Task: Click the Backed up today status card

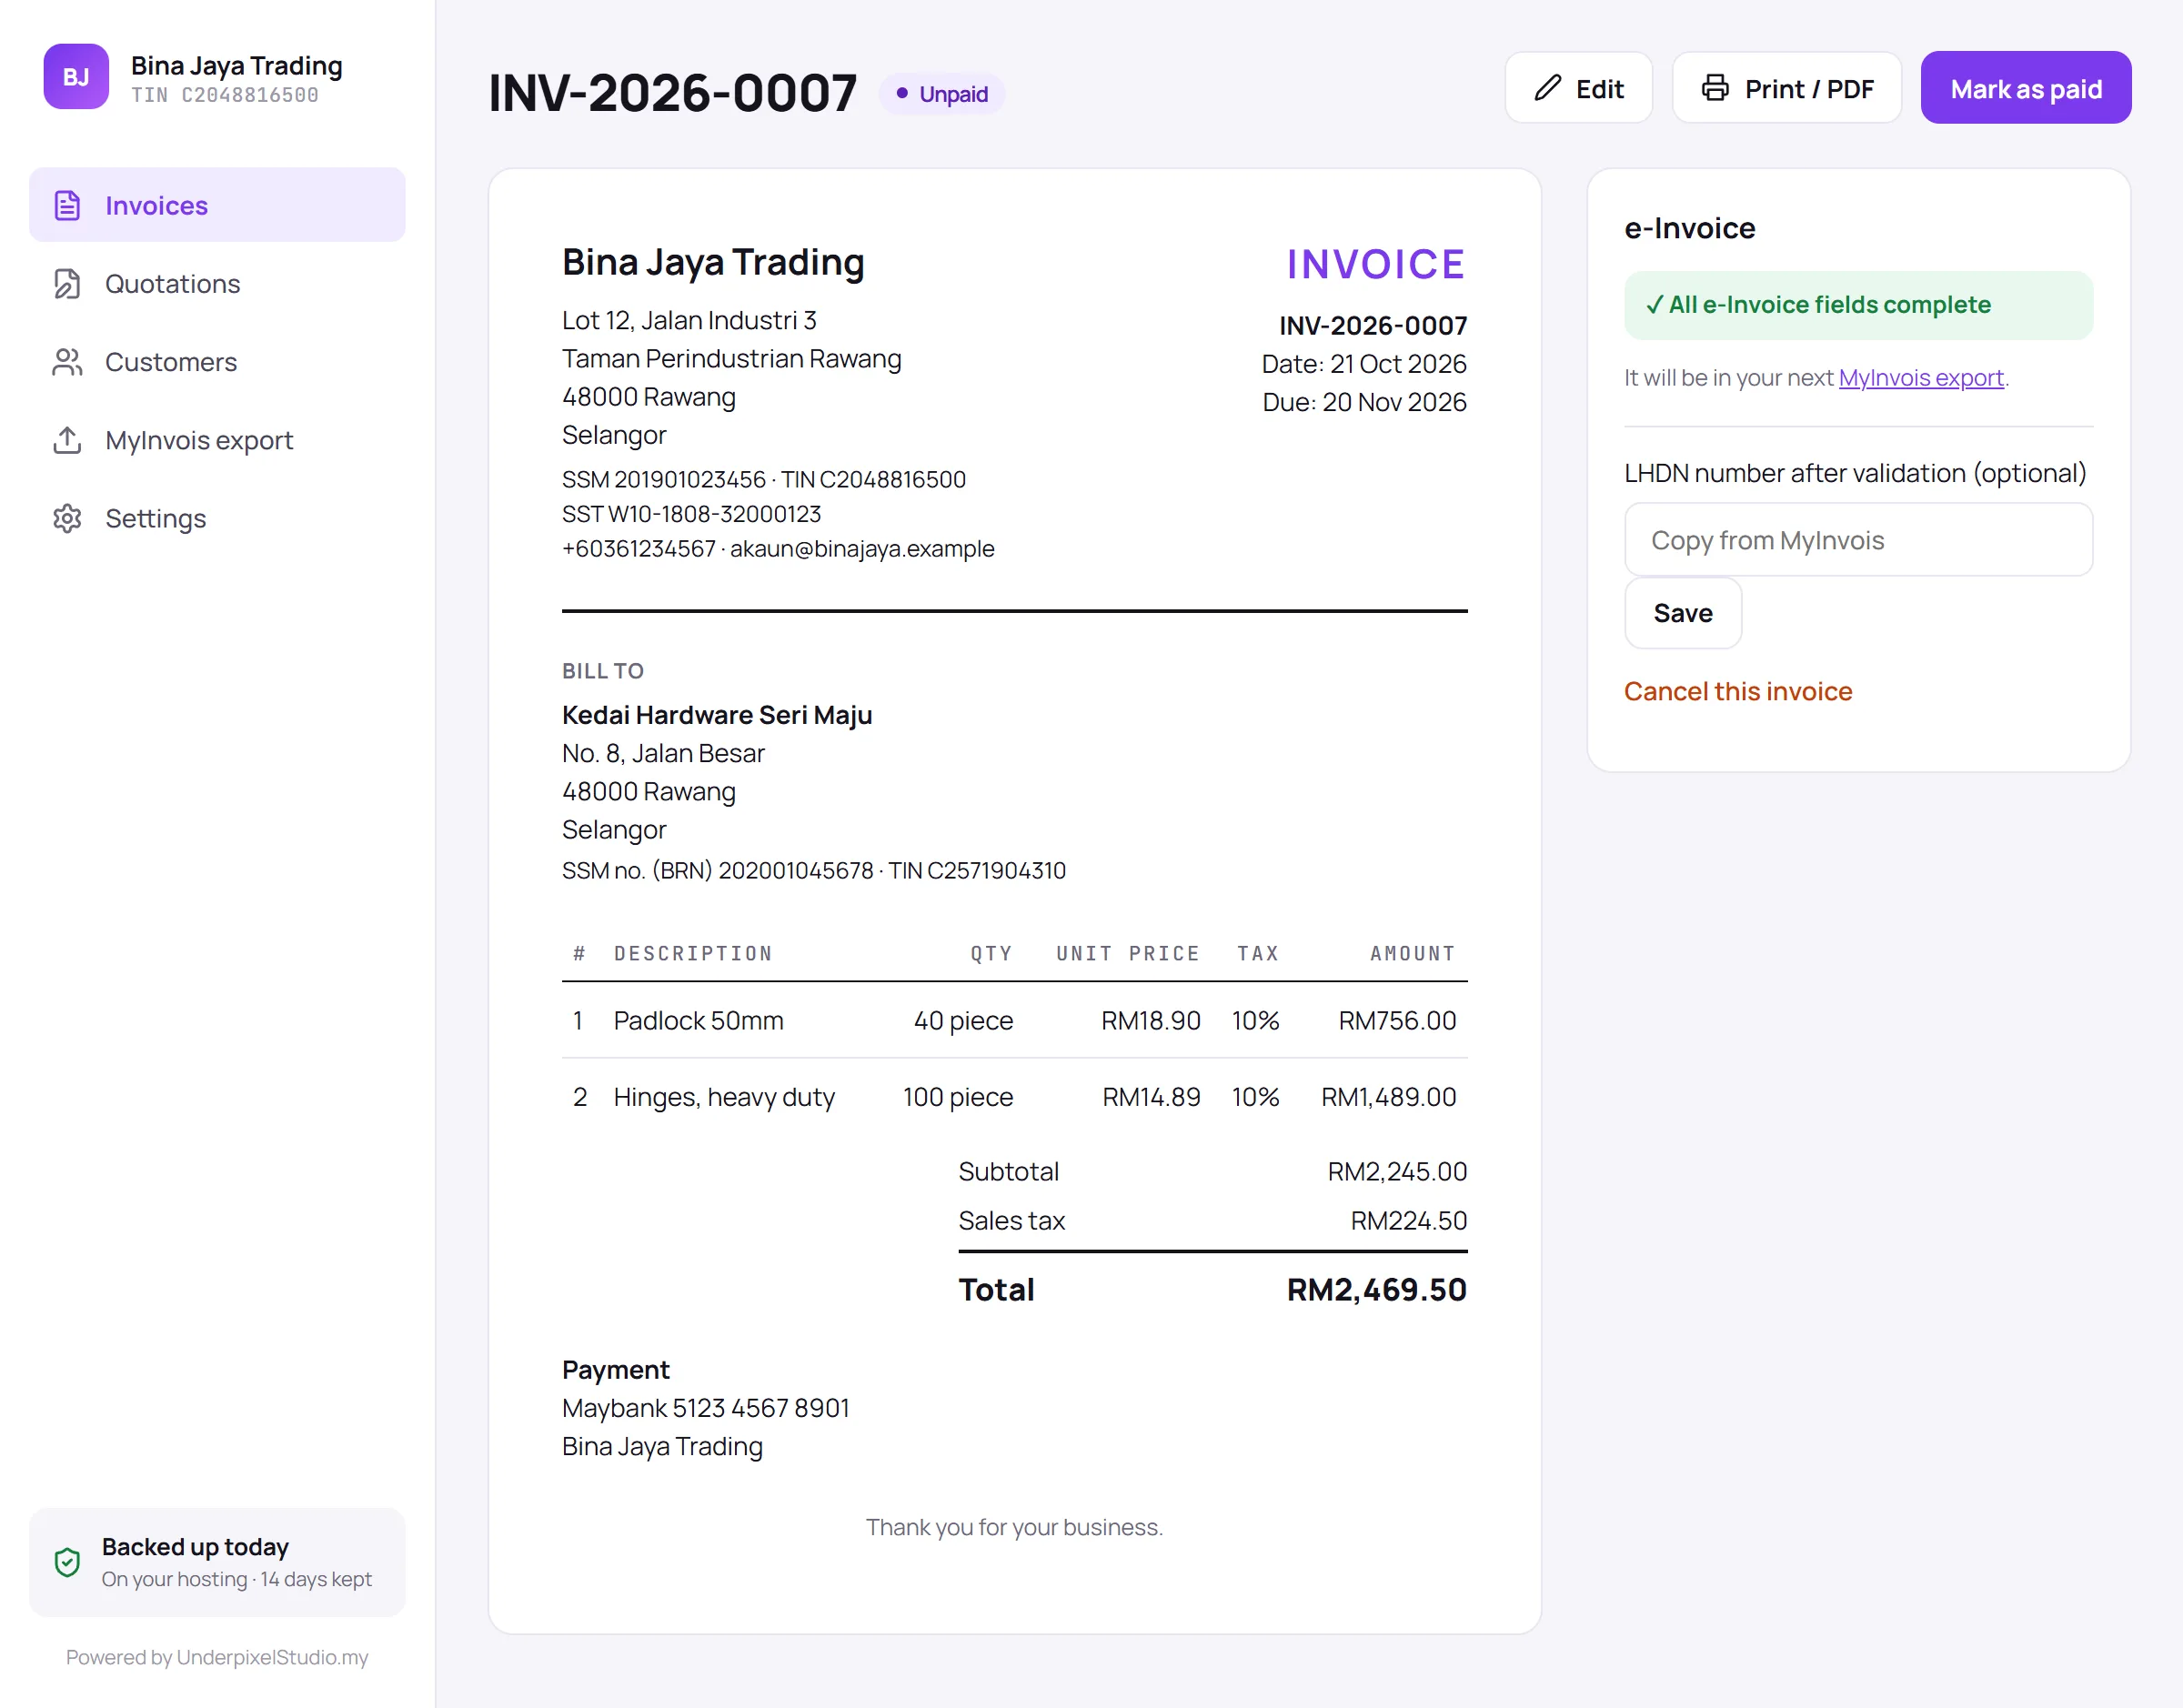Action: pyautogui.click(x=217, y=1562)
